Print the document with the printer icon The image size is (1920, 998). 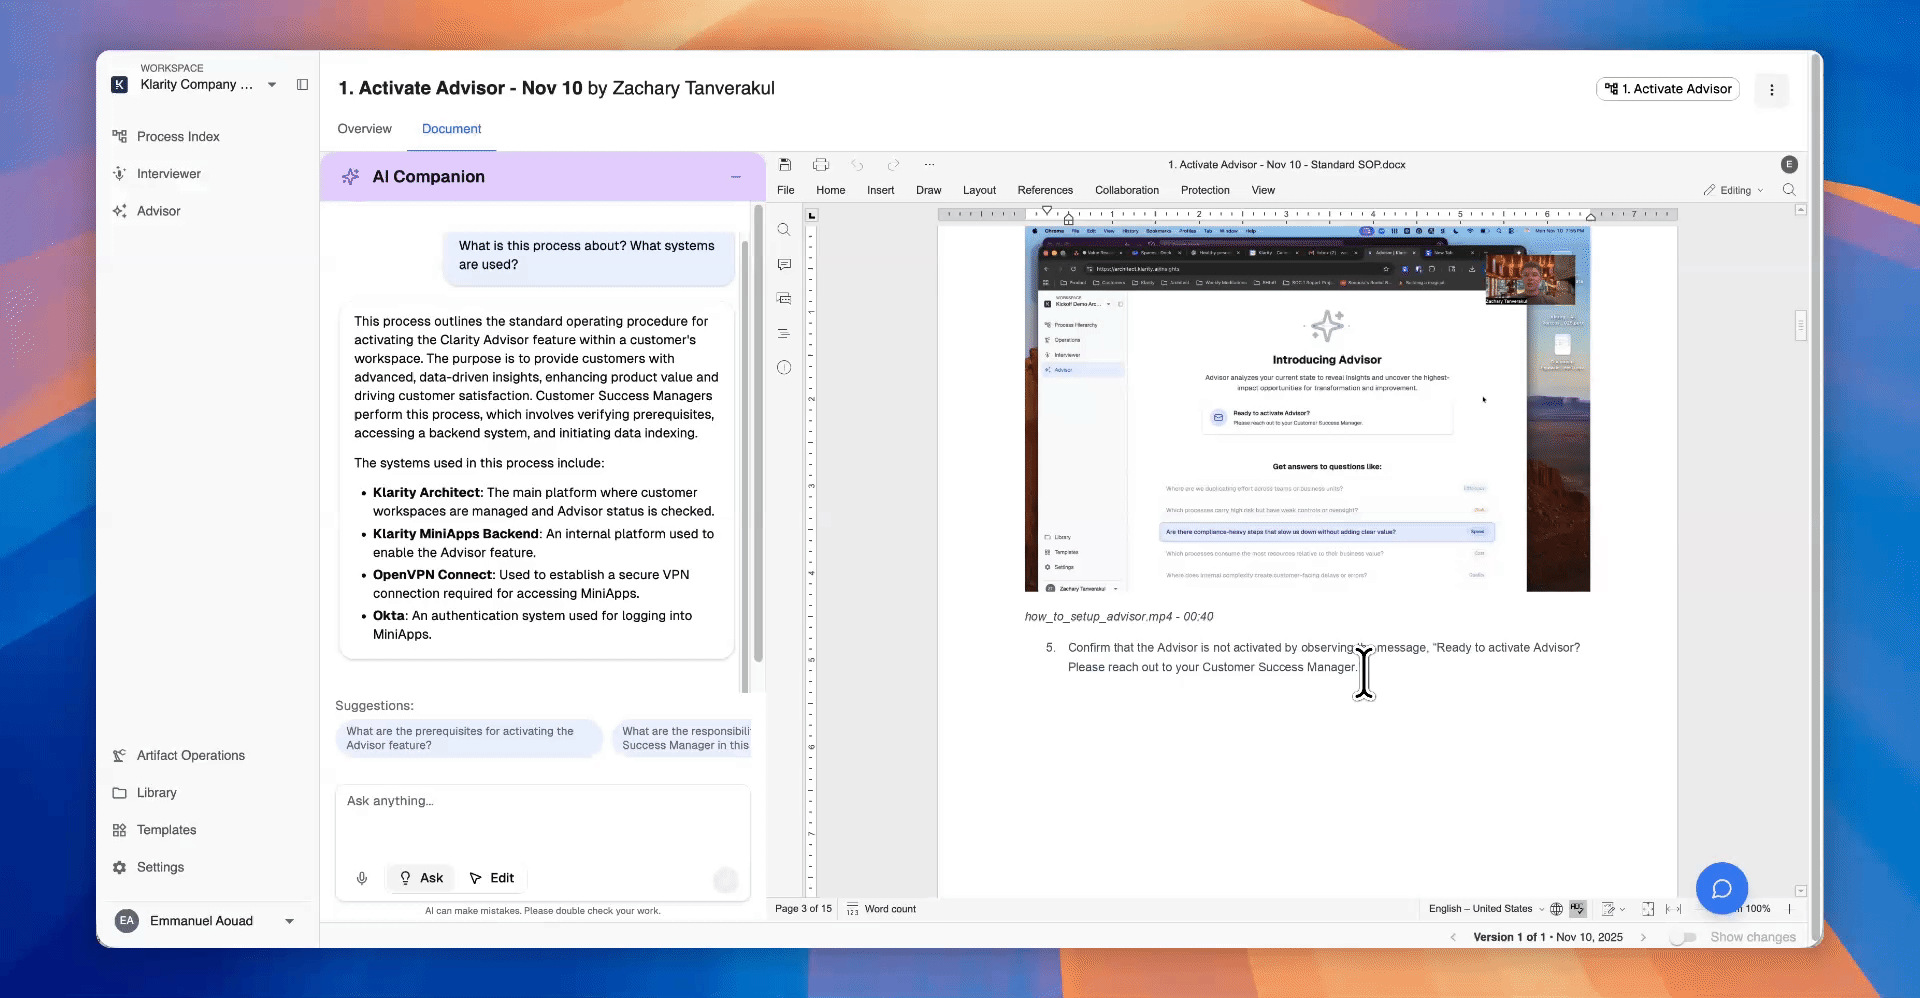821,165
